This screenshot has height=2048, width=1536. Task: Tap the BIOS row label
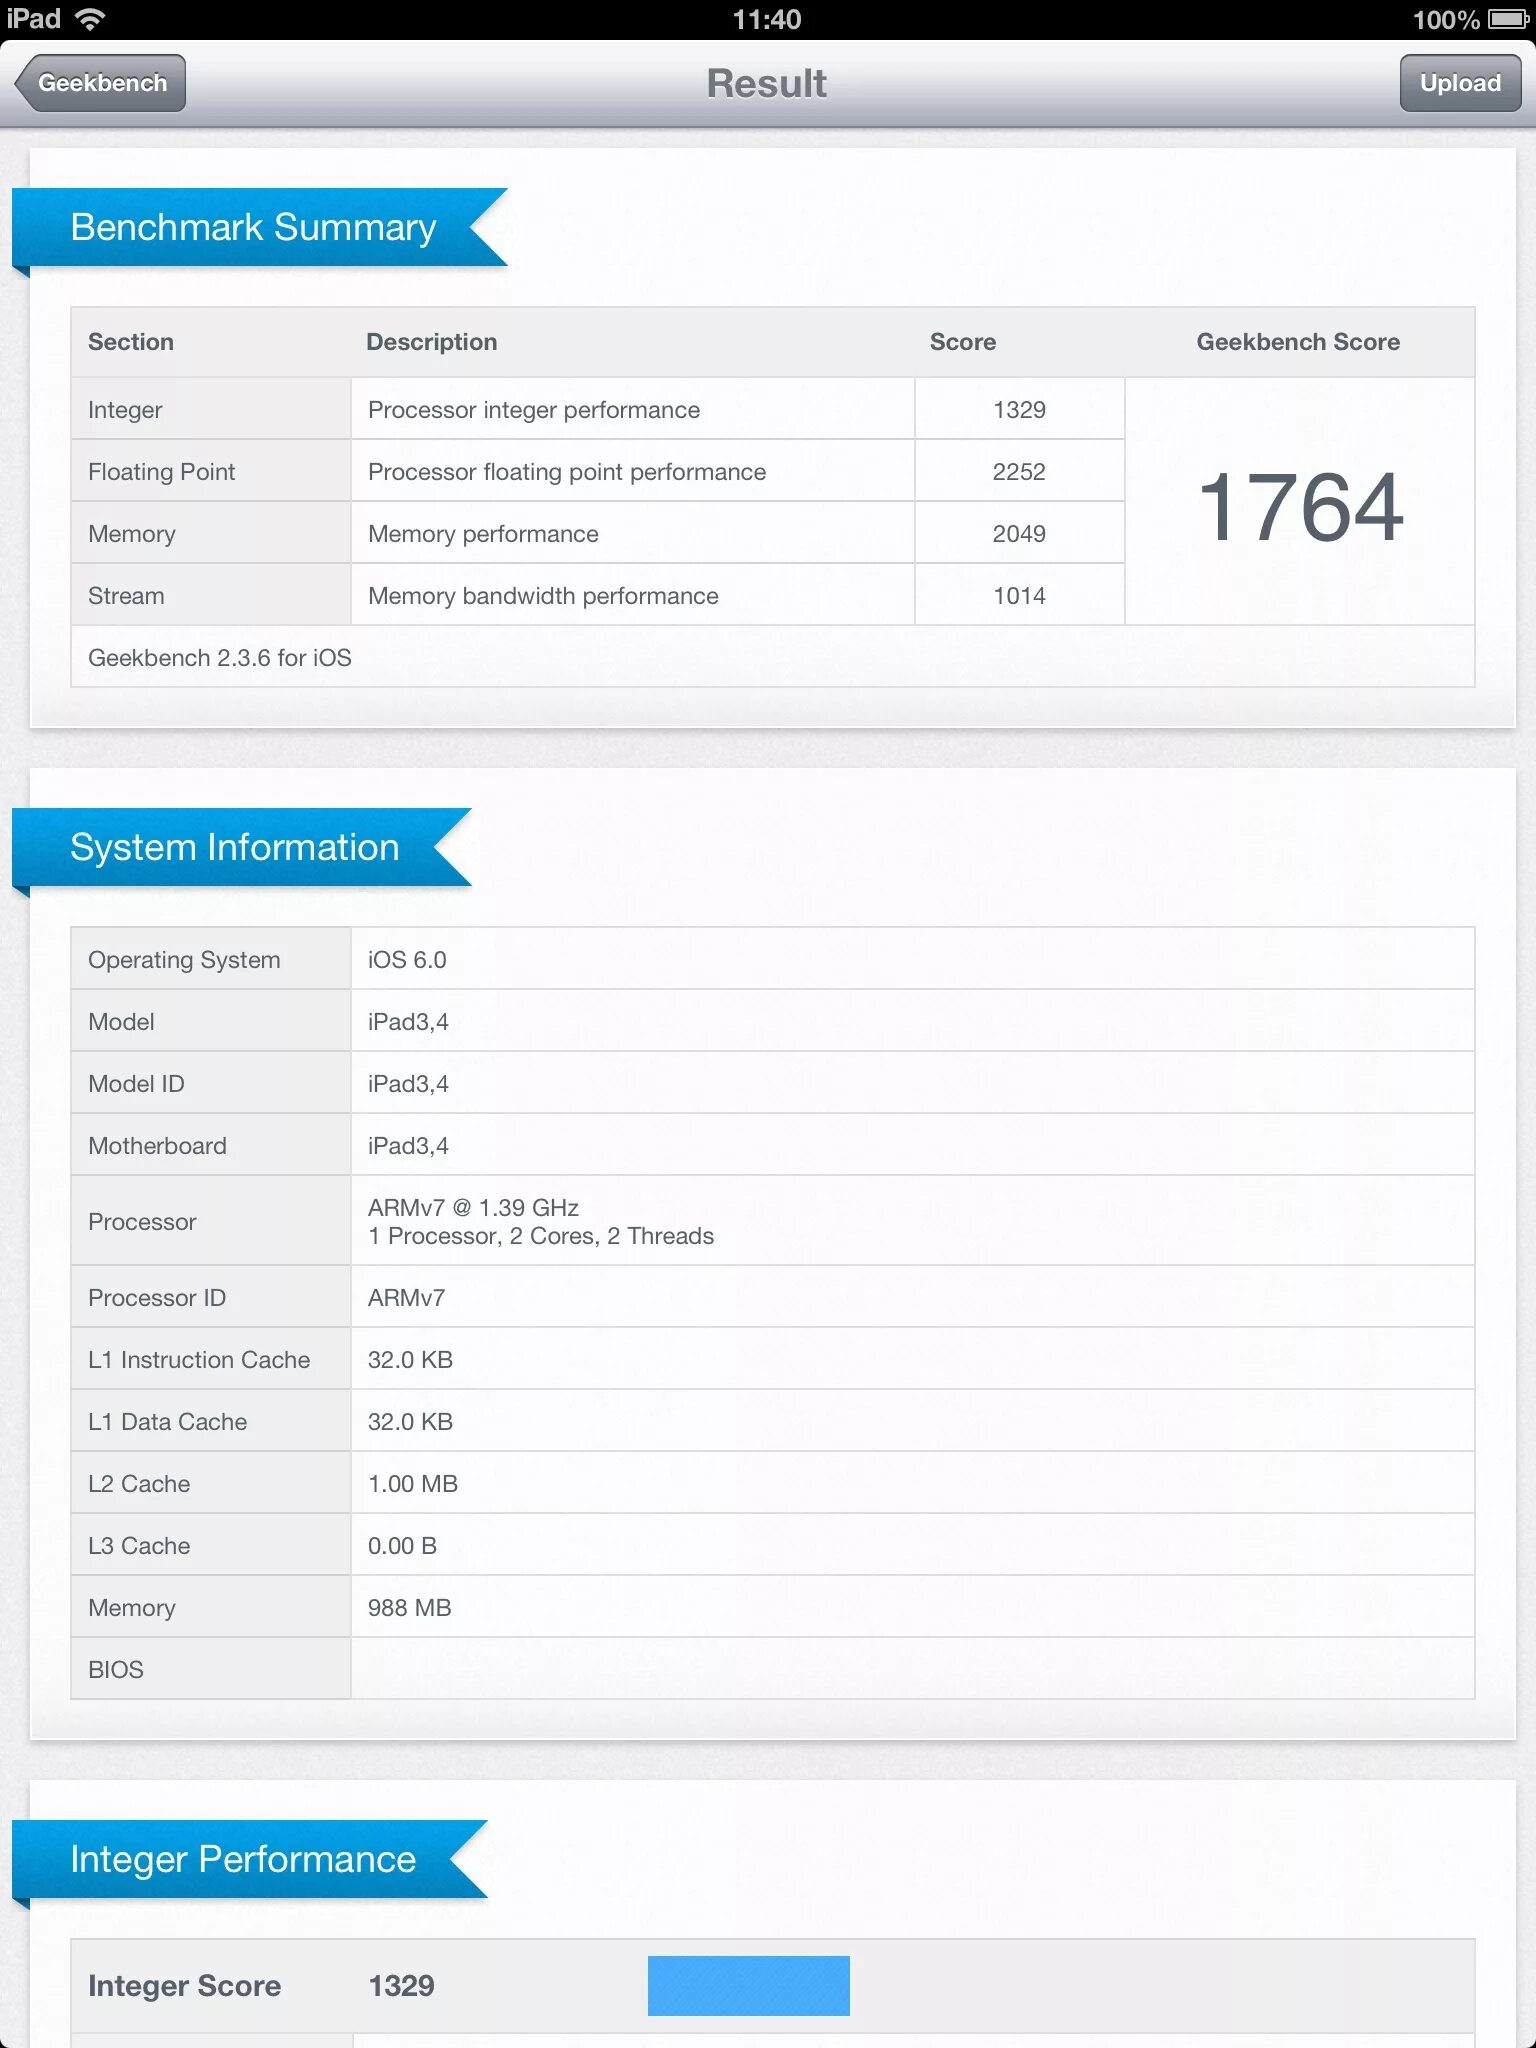[x=116, y=1669]
